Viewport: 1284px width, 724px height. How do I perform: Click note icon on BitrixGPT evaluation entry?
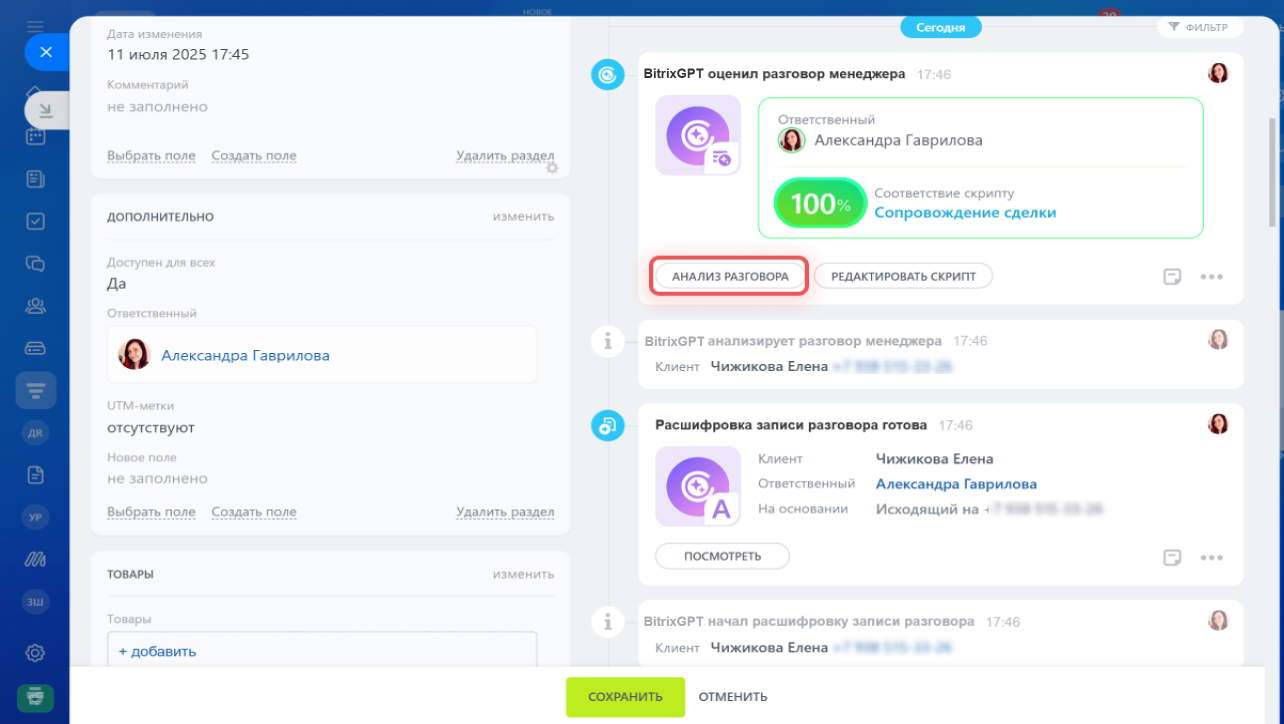(1173, 277)
